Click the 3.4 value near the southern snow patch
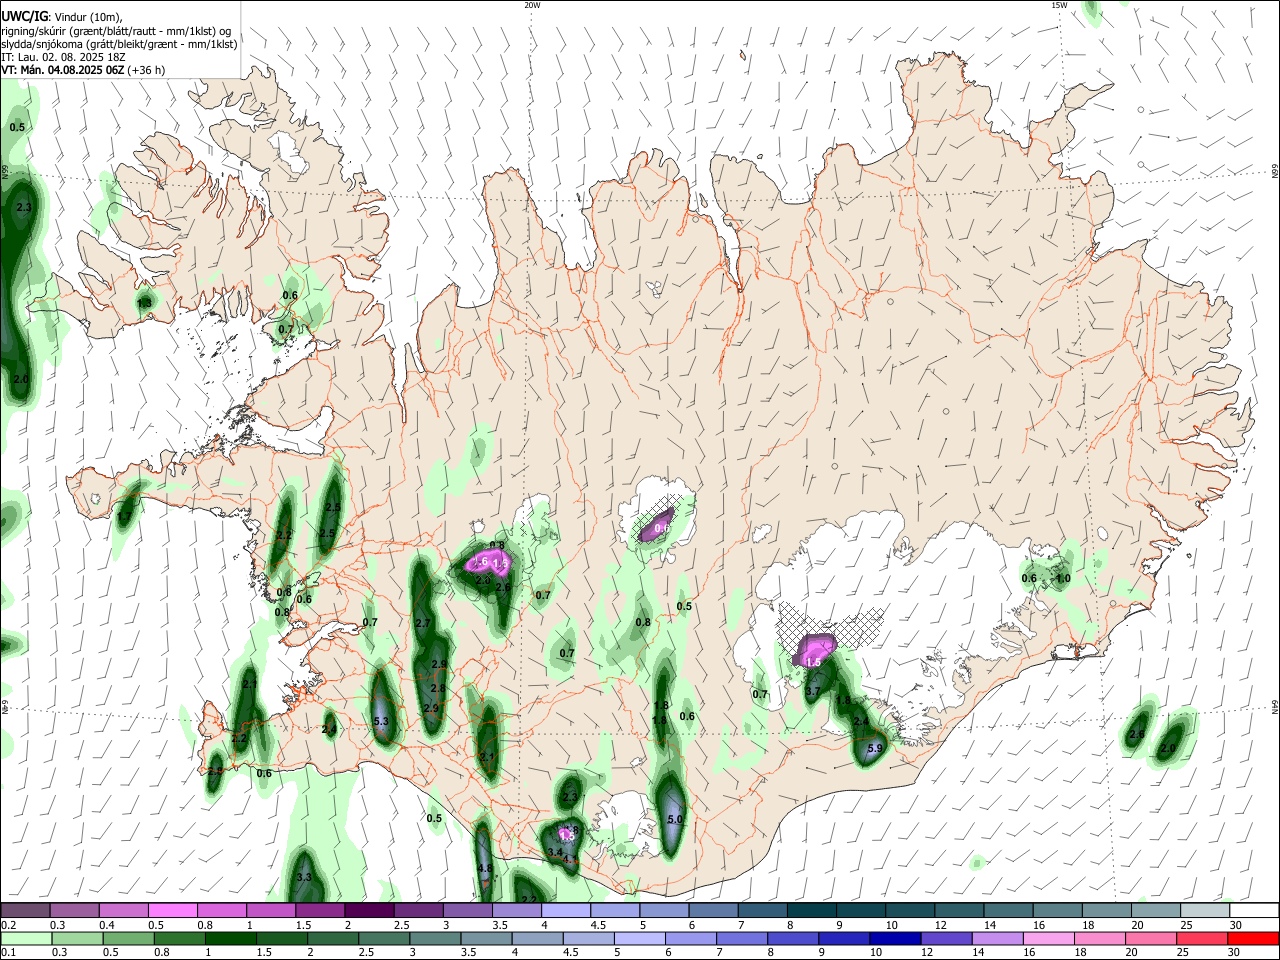 click(x=555, y=852)
